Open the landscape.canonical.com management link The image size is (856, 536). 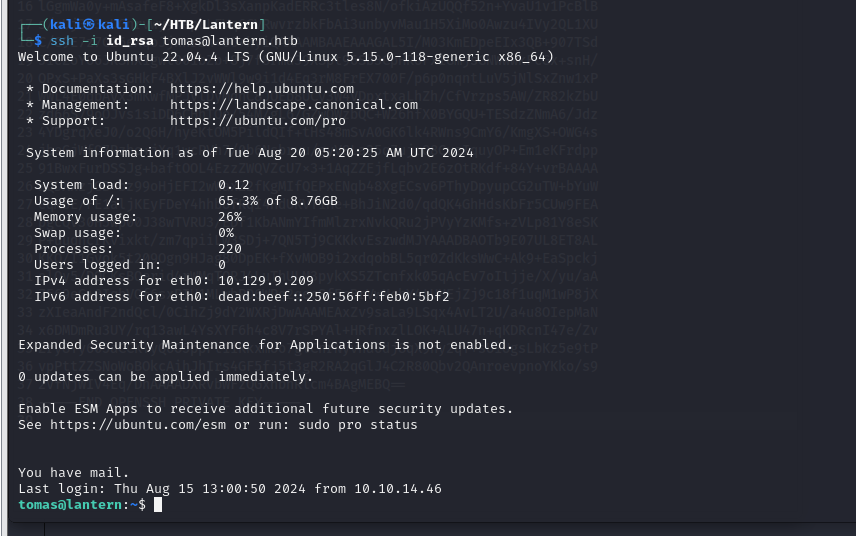(x=294, y=105)
